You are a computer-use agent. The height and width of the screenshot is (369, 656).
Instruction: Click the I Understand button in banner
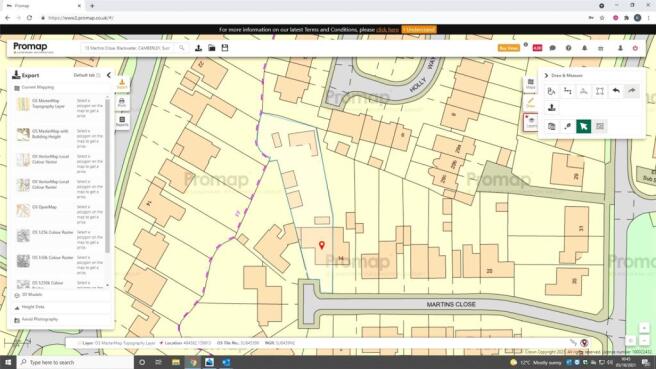click(419, 30)
